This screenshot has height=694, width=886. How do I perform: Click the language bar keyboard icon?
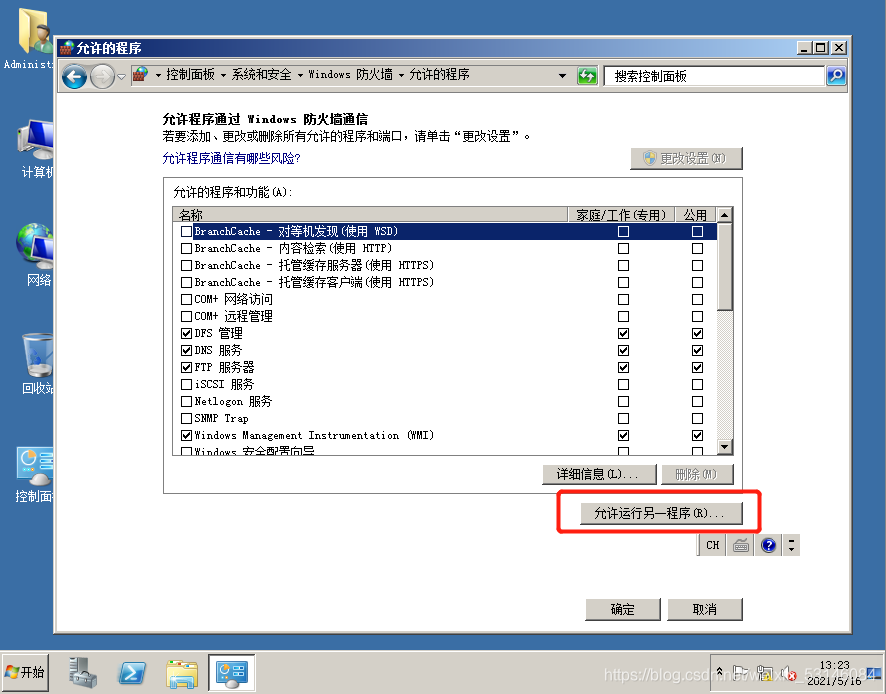pyautogui.click(x=741, y=545)
